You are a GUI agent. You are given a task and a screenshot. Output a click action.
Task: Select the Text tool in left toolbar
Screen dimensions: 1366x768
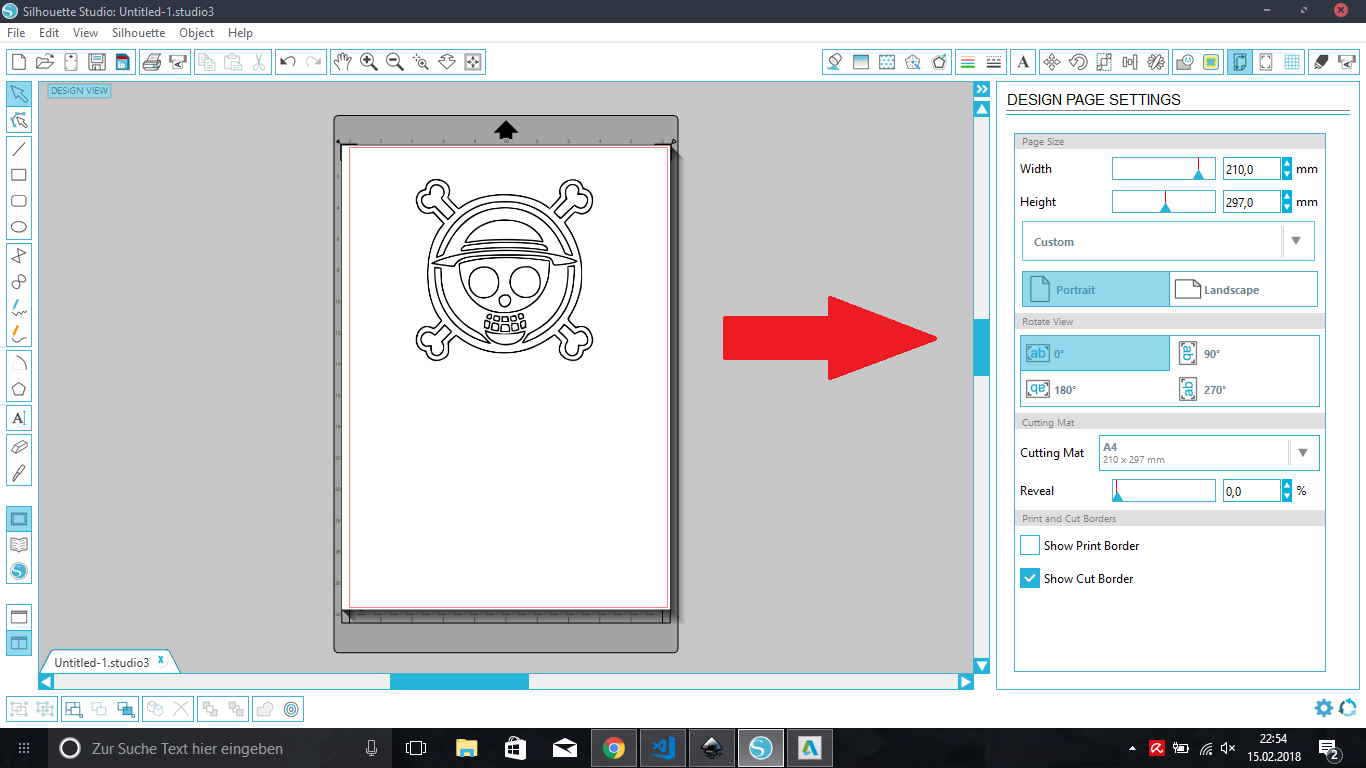pos(19,417)
